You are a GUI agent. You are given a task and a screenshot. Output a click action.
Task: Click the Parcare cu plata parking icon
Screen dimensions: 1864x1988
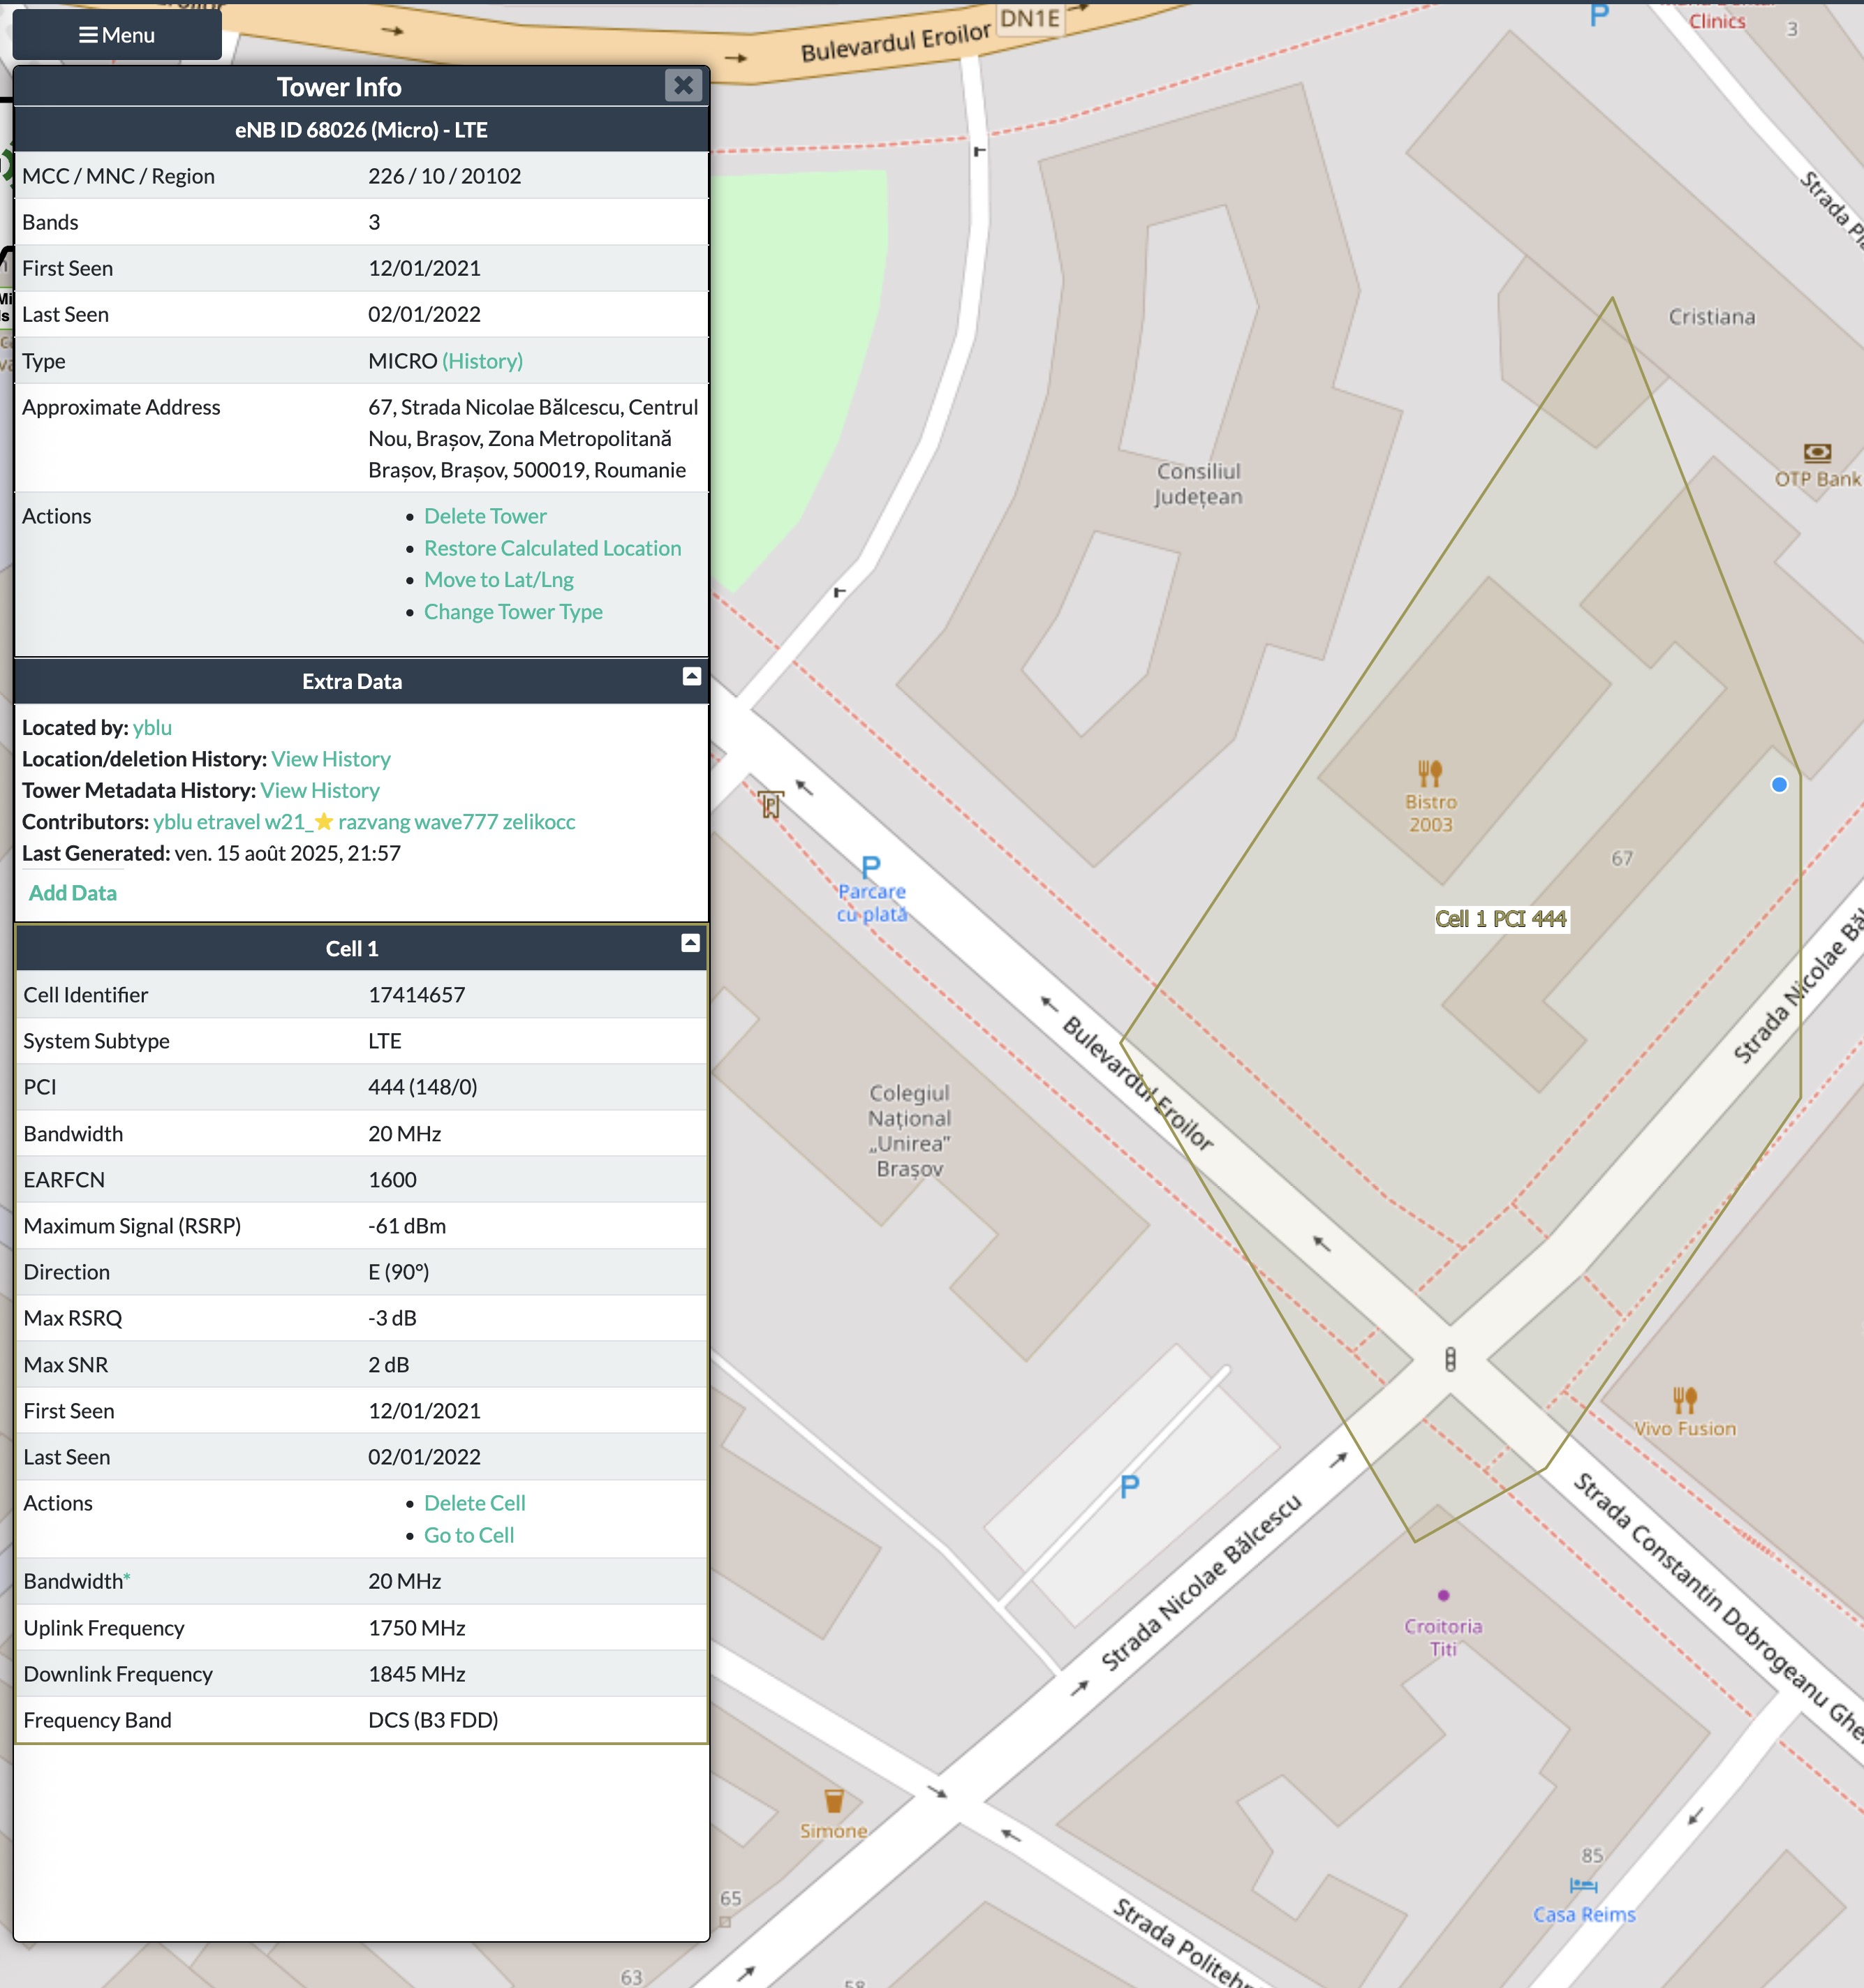point(871,866)
